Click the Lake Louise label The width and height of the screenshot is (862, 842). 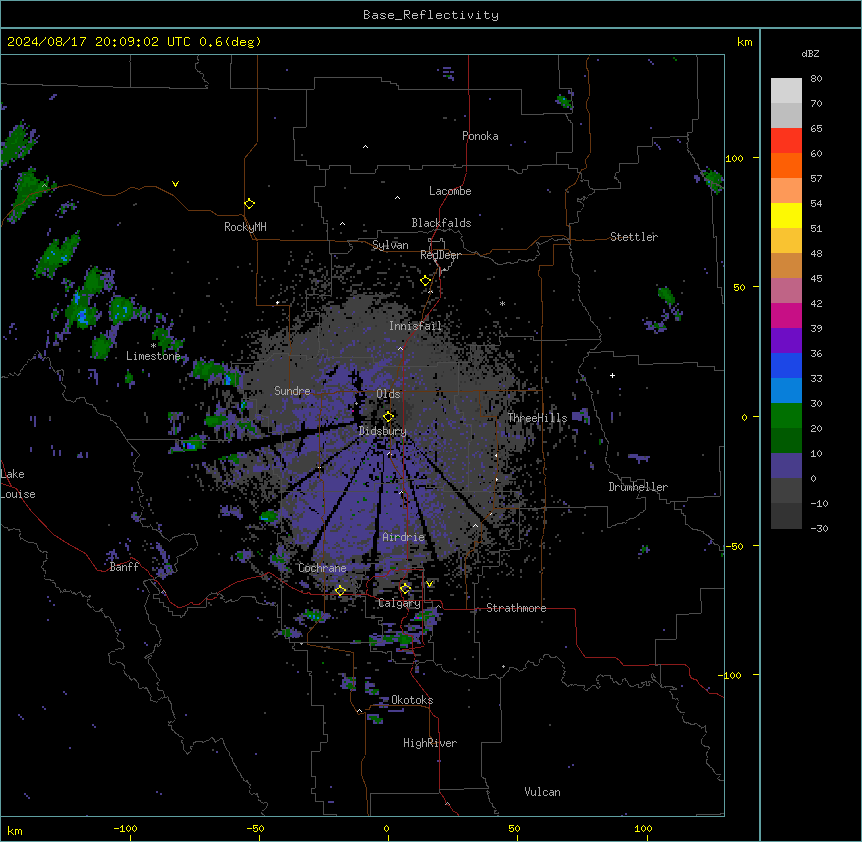click(x=17, y=484)
